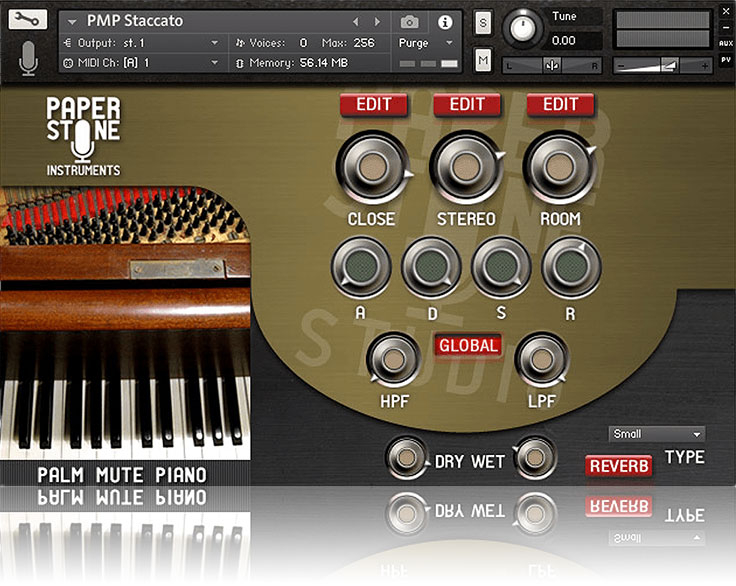Click the PV button in header
The width and height of the screenshot is (736, 586).
[x=726, y=59]
